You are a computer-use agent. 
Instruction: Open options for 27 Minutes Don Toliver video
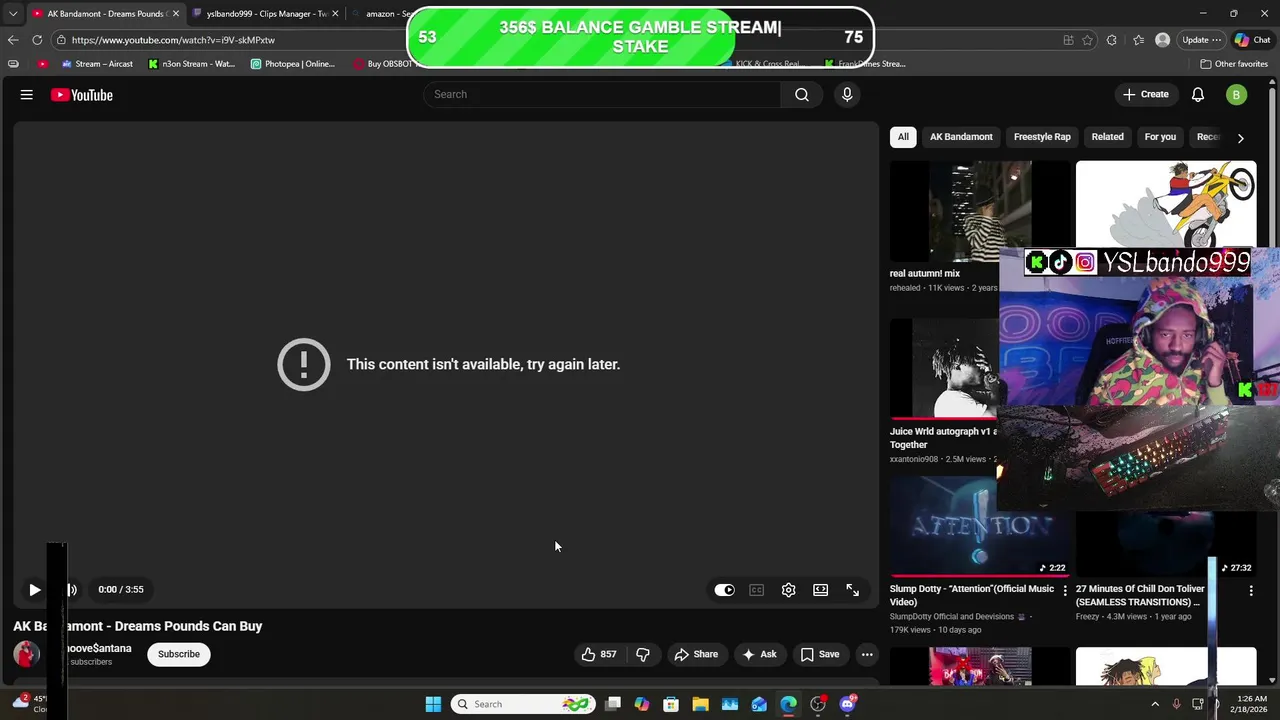1251,591
